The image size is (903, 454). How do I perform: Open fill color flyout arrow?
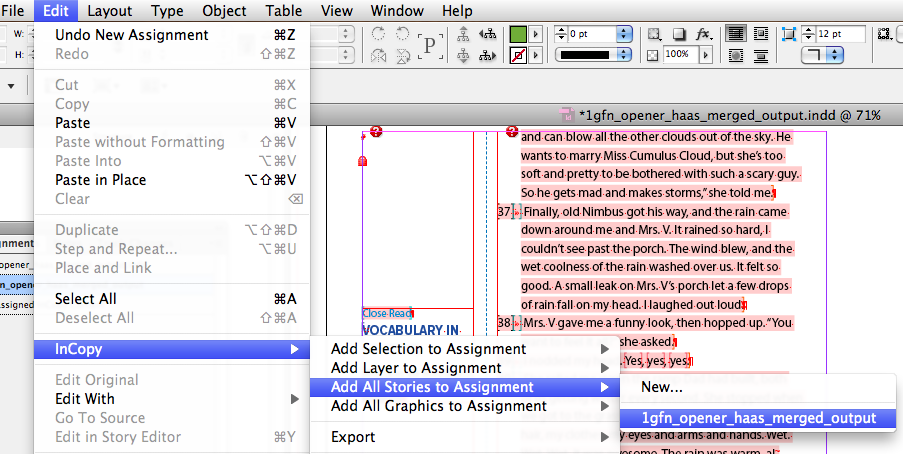(536, 34)
